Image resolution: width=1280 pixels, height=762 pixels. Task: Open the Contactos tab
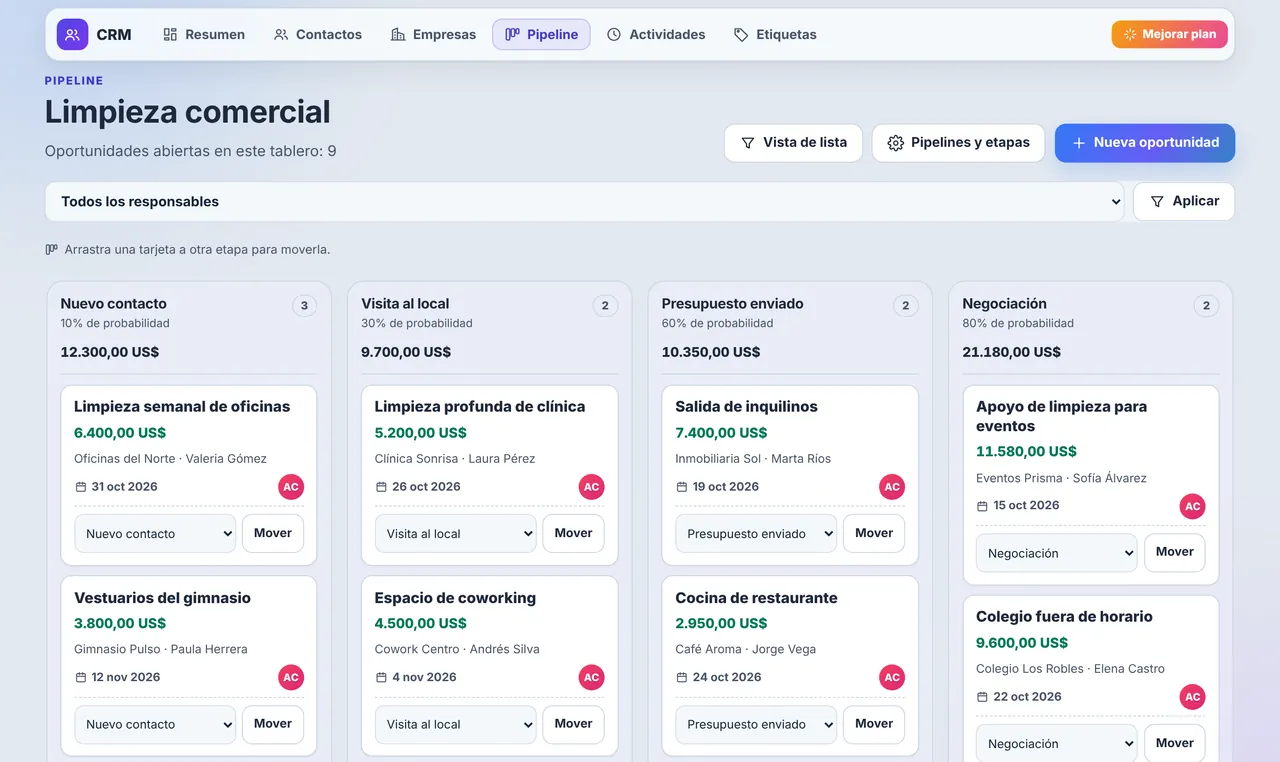[x=318, y=34]
